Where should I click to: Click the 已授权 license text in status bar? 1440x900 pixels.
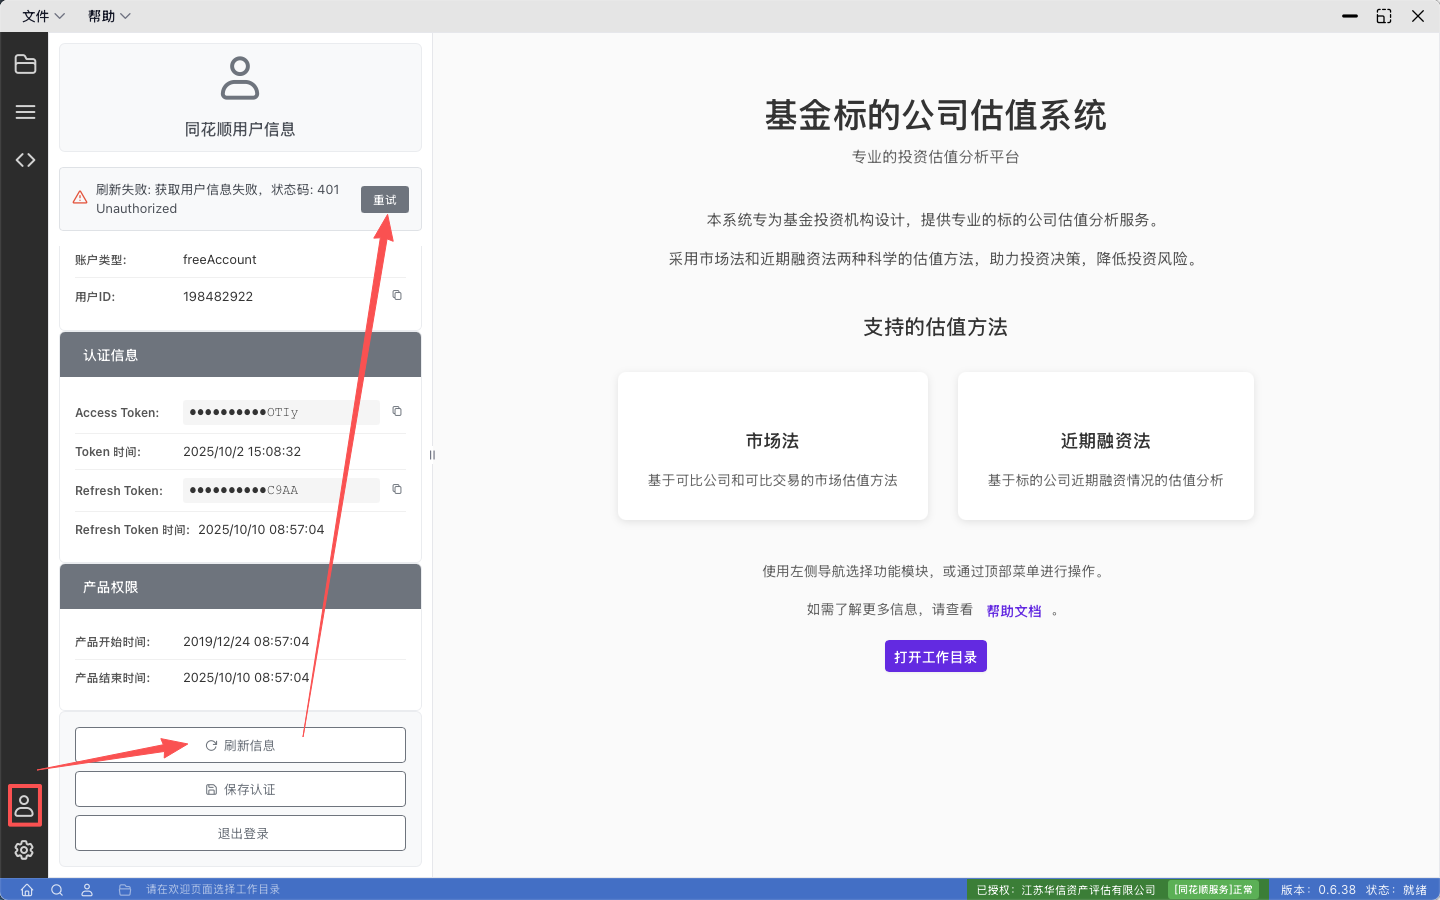tap(1066, 890)
